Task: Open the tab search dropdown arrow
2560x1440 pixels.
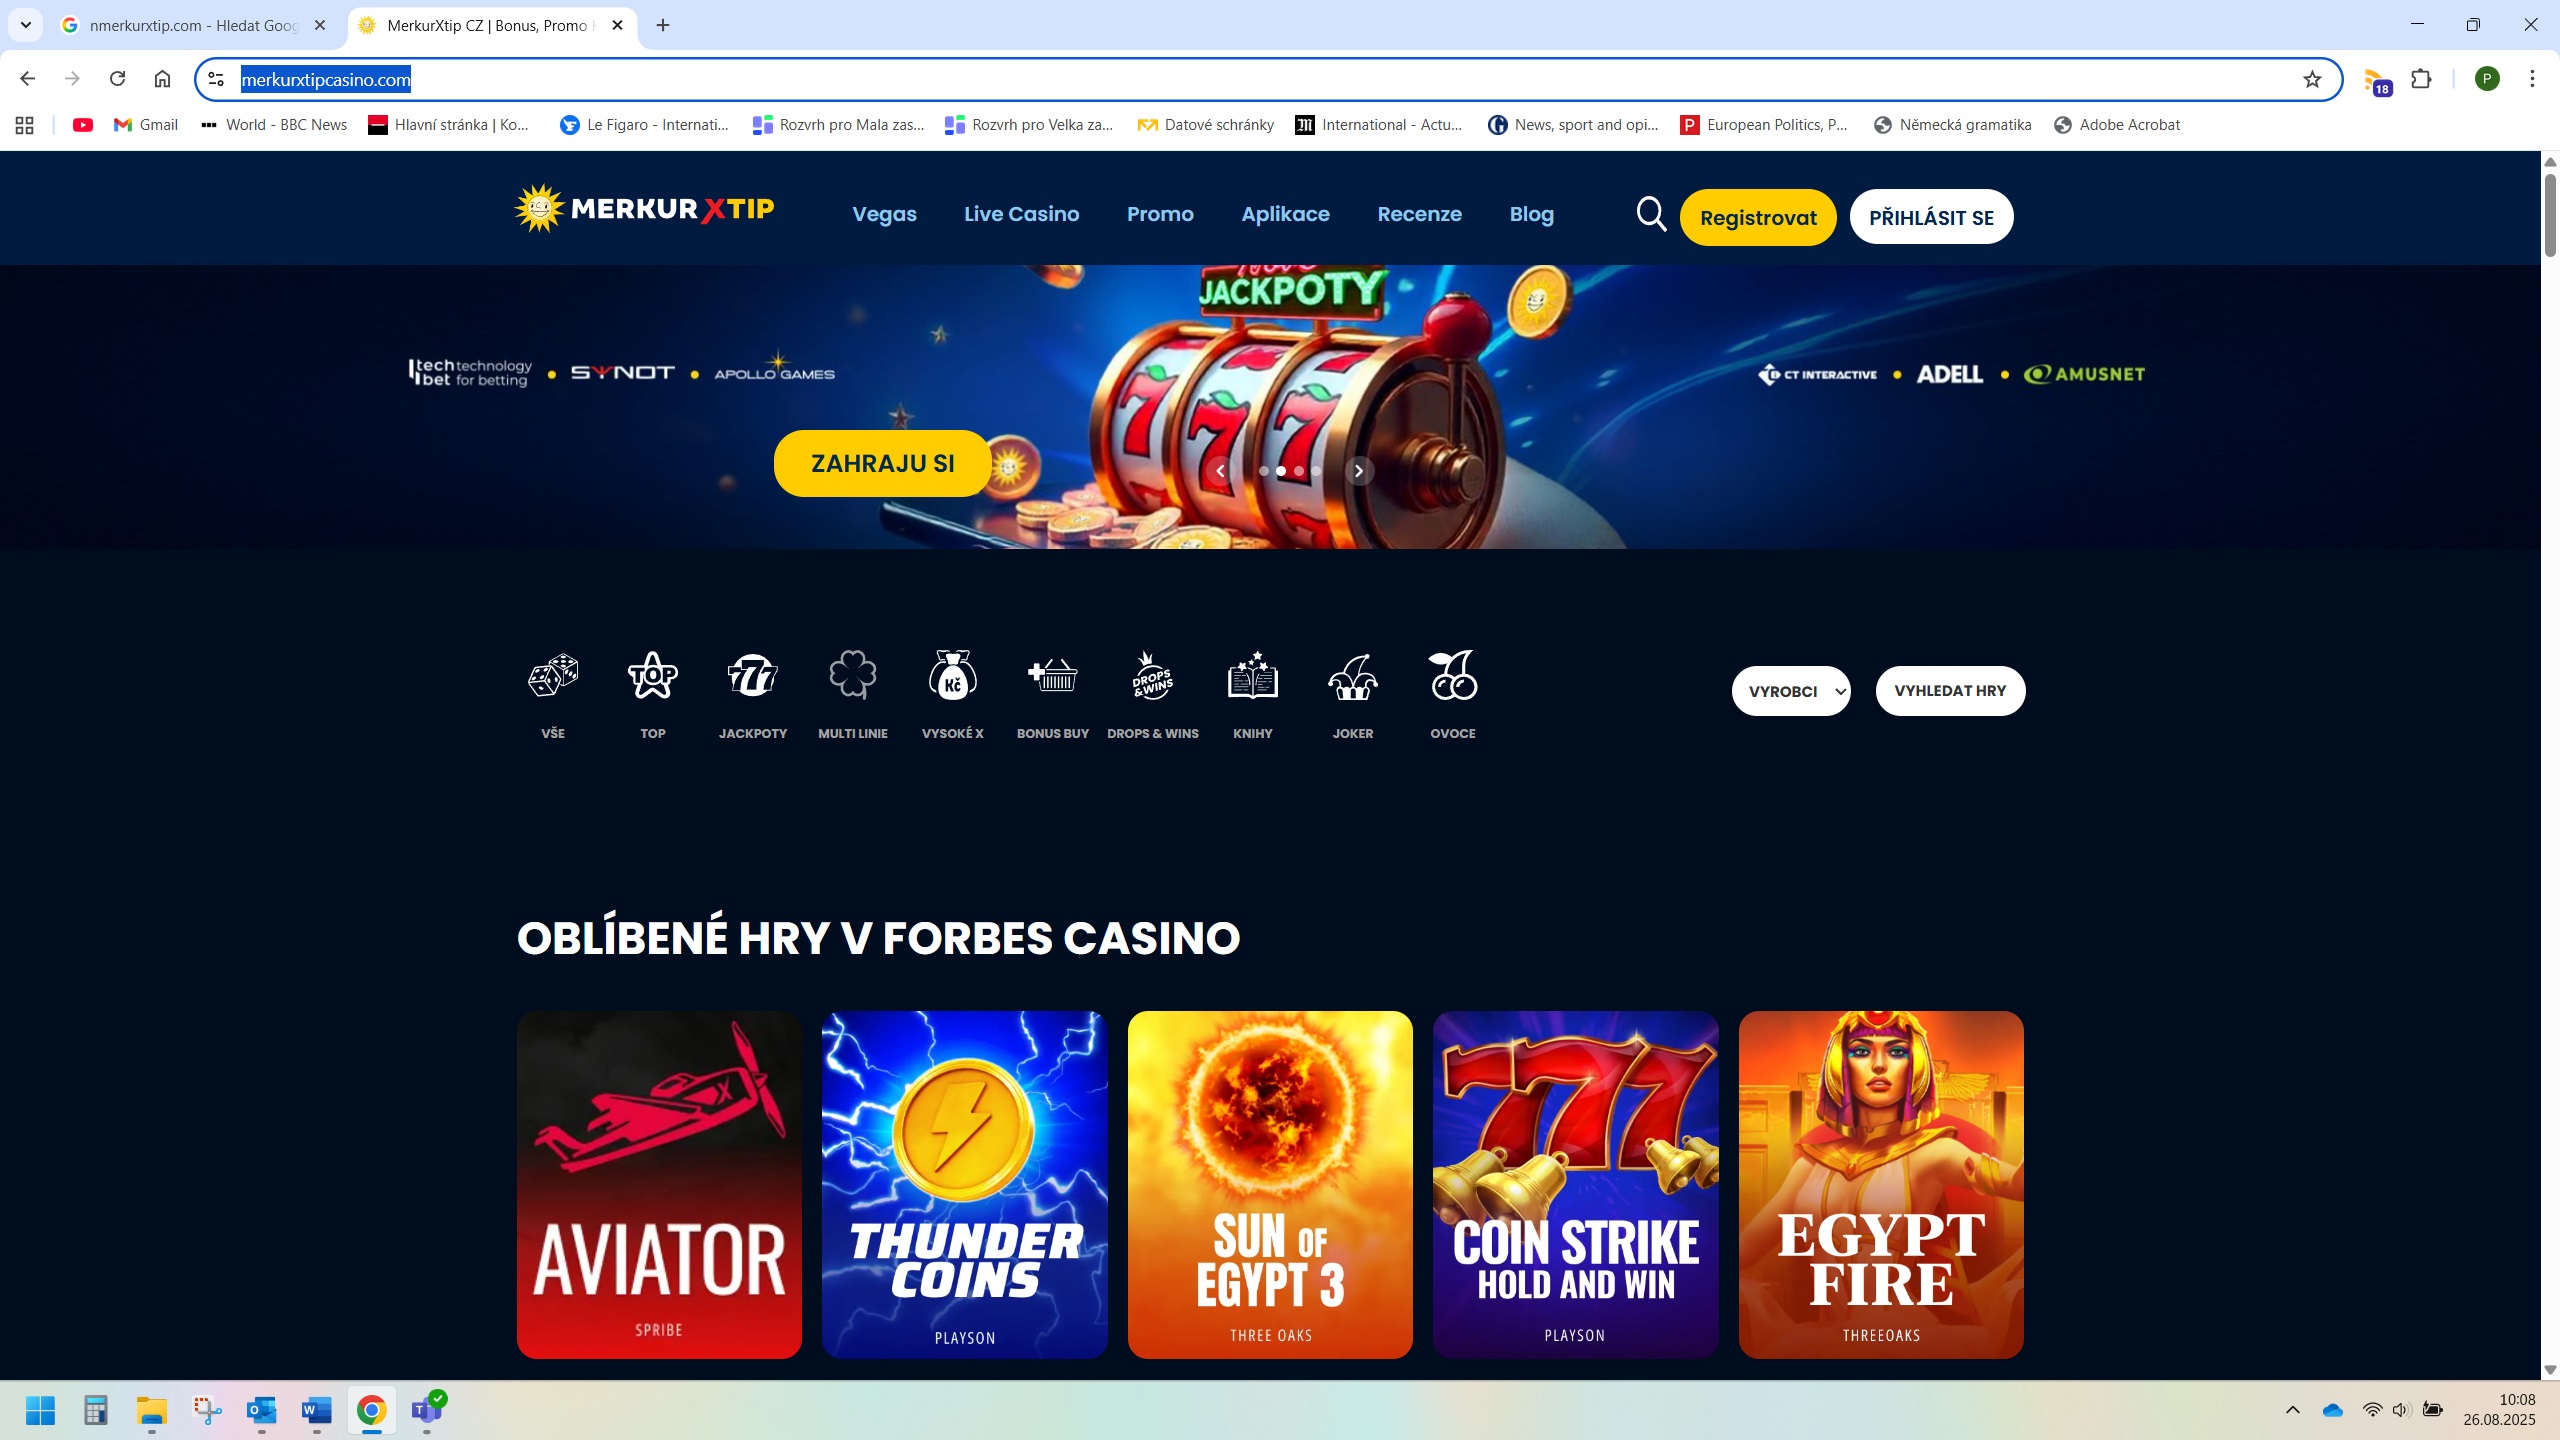Action: tap(26, 25)
